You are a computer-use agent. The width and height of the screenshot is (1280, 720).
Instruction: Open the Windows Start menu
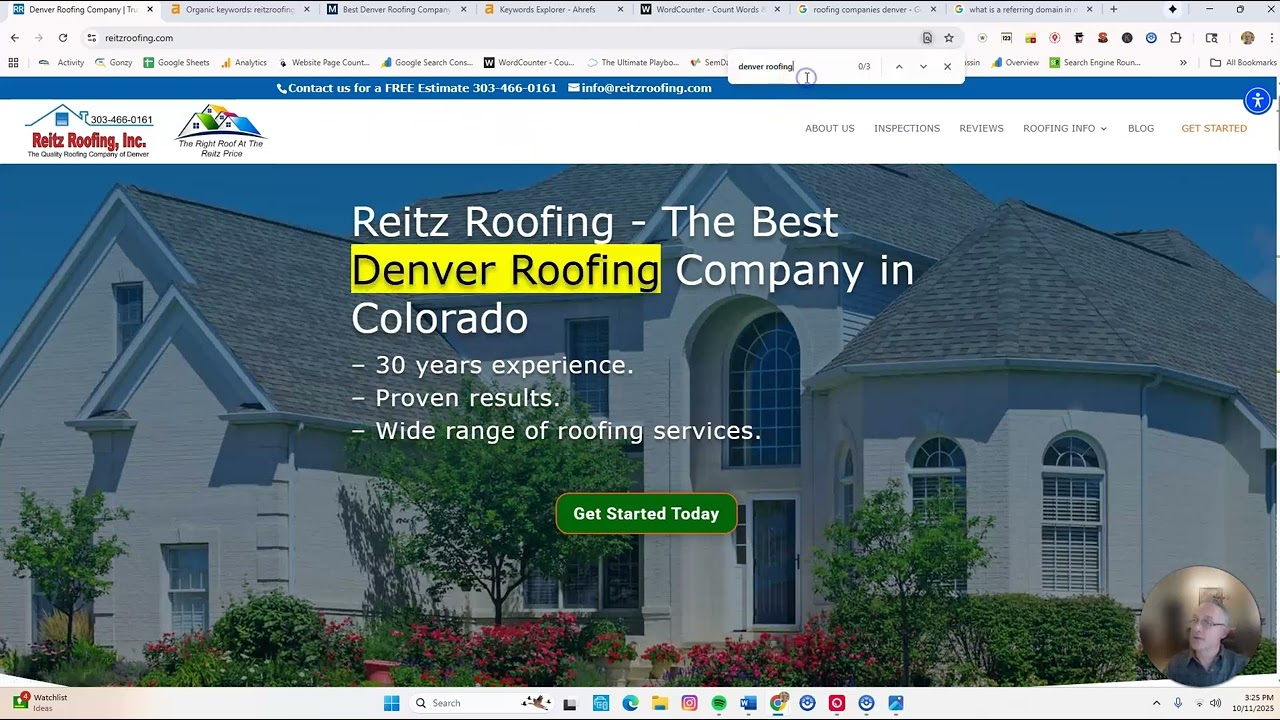(x=391, y=703)
